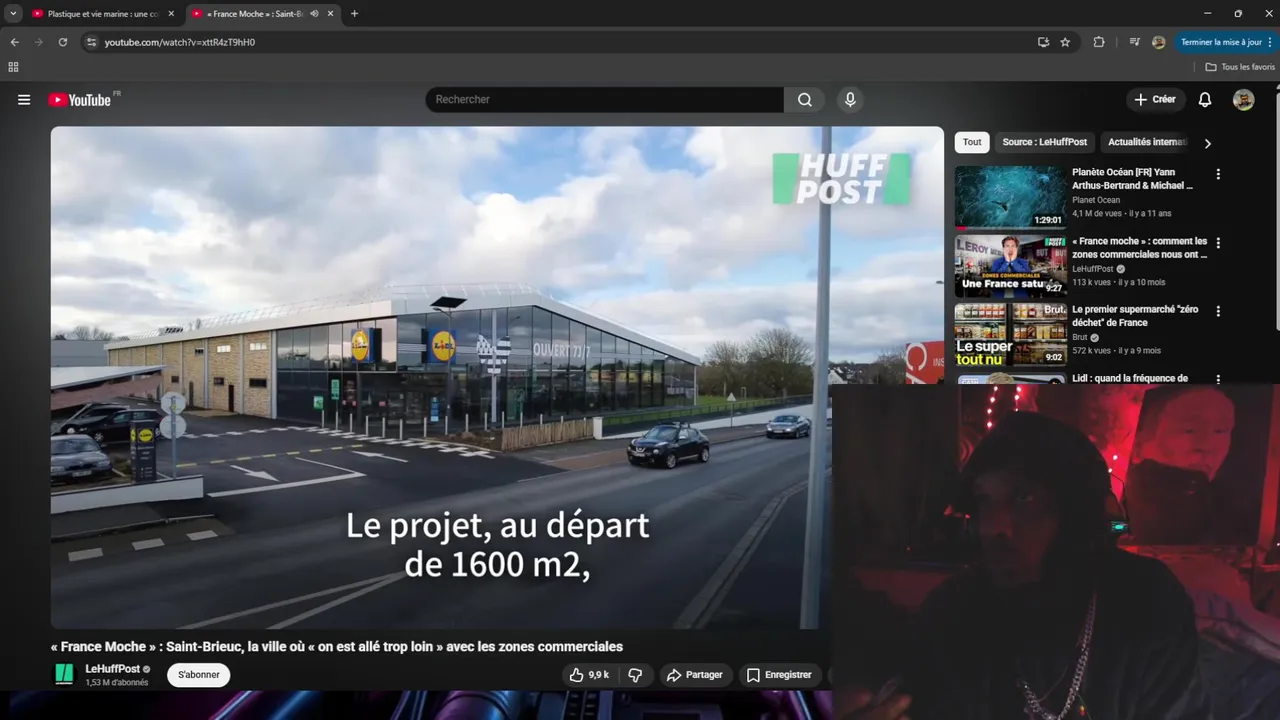Viewport: 1280px width, 720px height.
Task: Open the Chrome extensions puzzle icon
Action: tap(1099, 42)
